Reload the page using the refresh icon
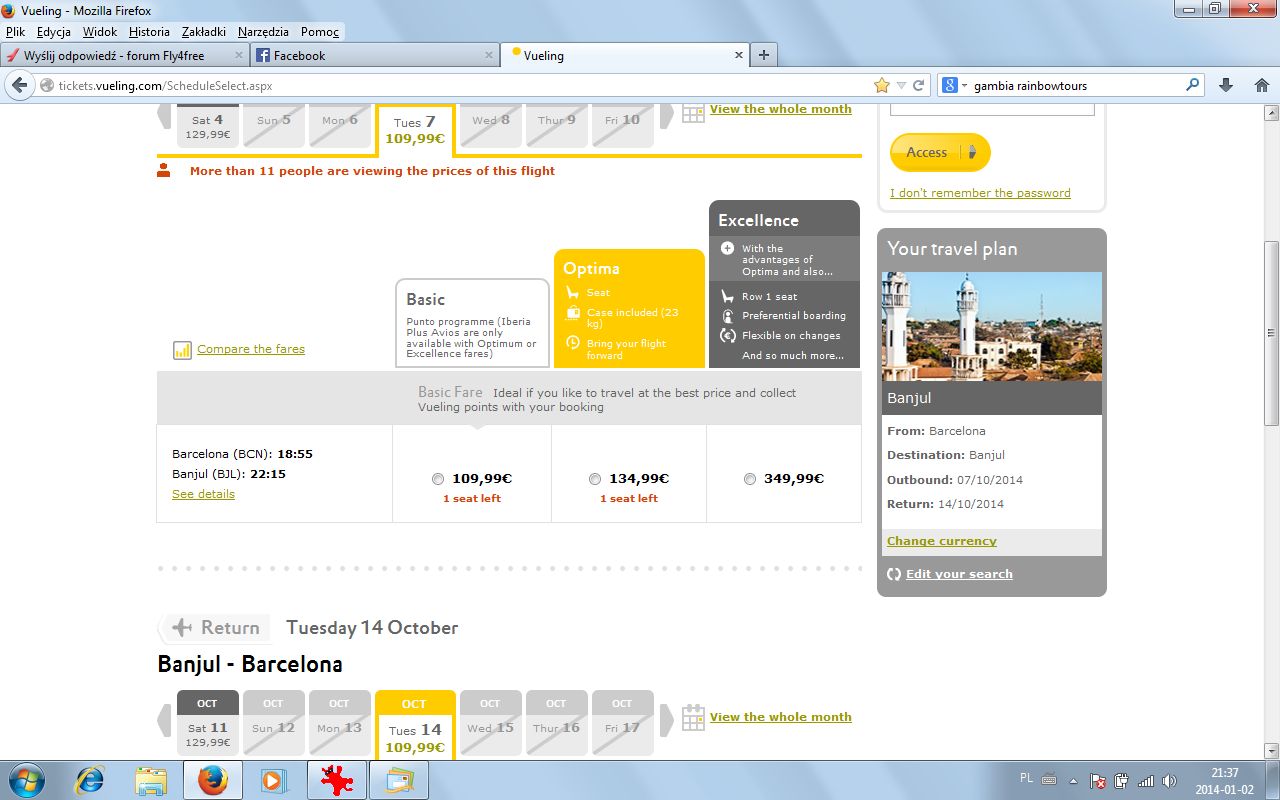The height and width of the screenshot is (800, 1280). coord(918,85)
